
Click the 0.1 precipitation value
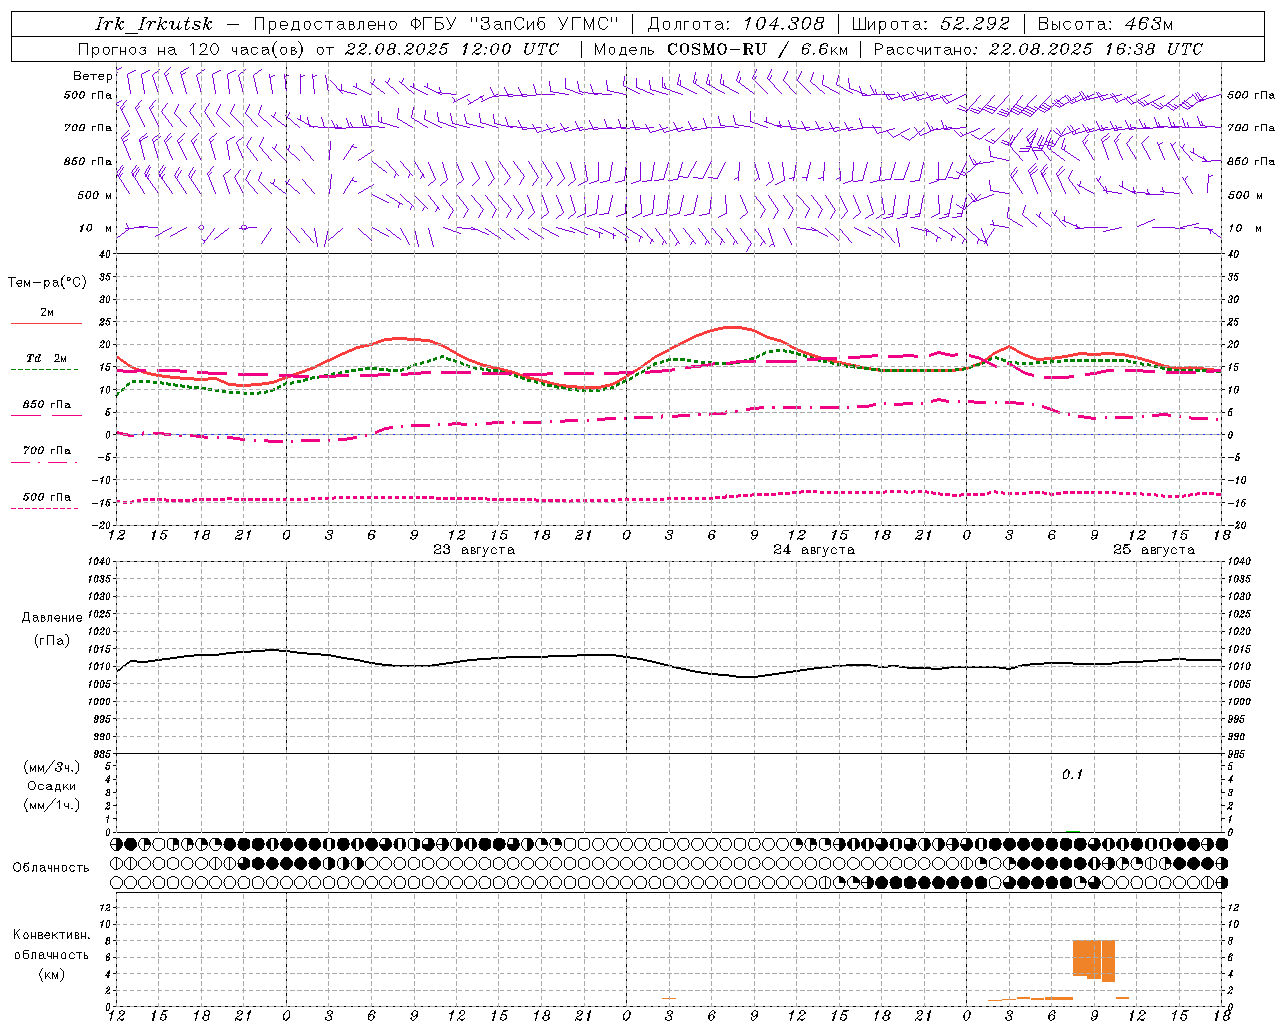tap(1072, 775)
